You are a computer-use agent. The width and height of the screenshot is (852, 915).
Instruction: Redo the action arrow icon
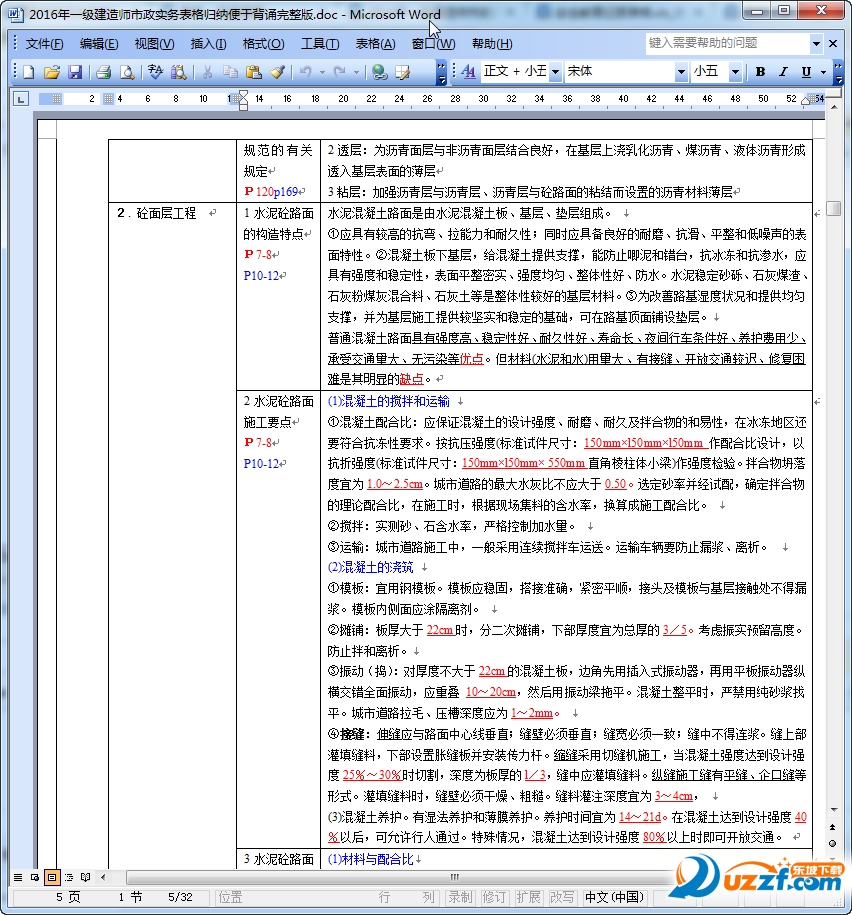coord(340,72)
